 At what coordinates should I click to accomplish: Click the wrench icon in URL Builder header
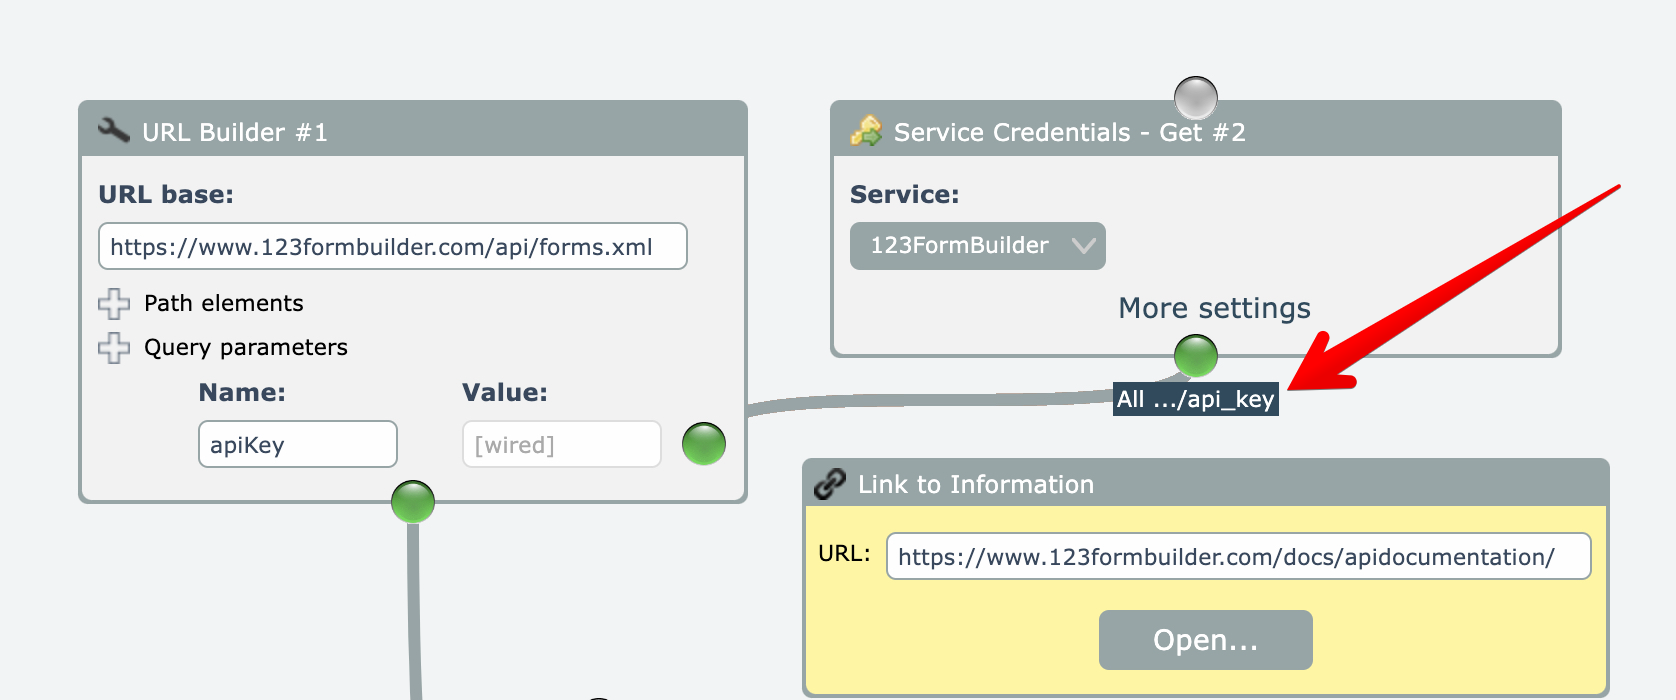click(113, 130)
